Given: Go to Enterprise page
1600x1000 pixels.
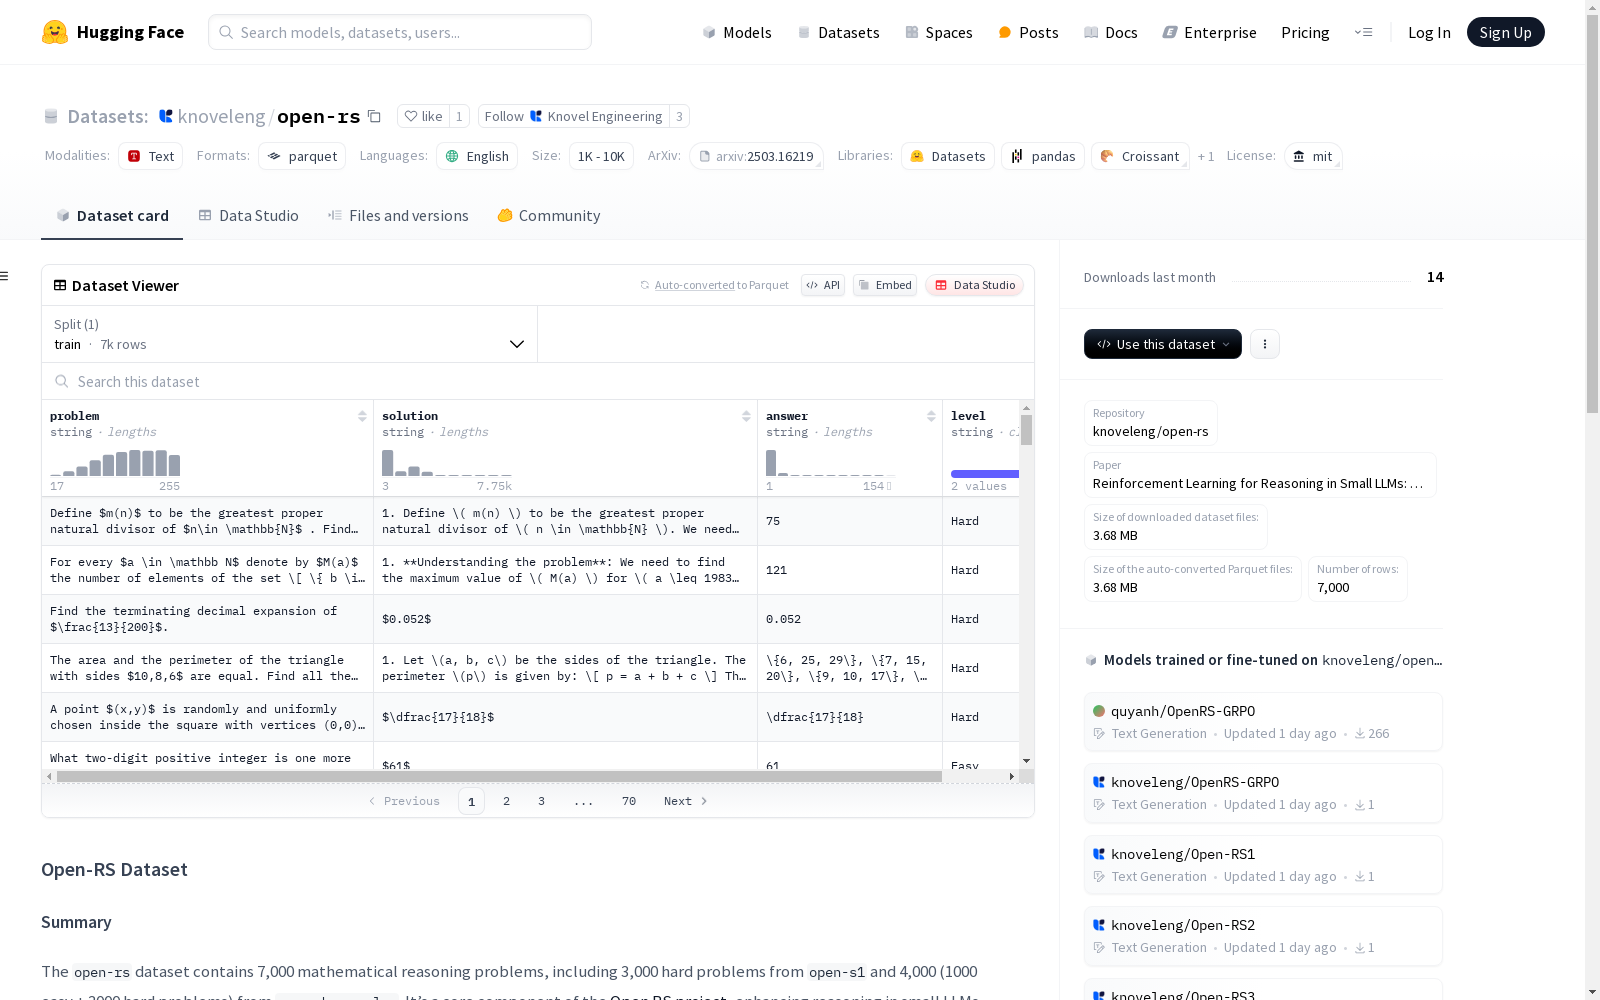Looking at the screenshot, I should point(1209,32).
